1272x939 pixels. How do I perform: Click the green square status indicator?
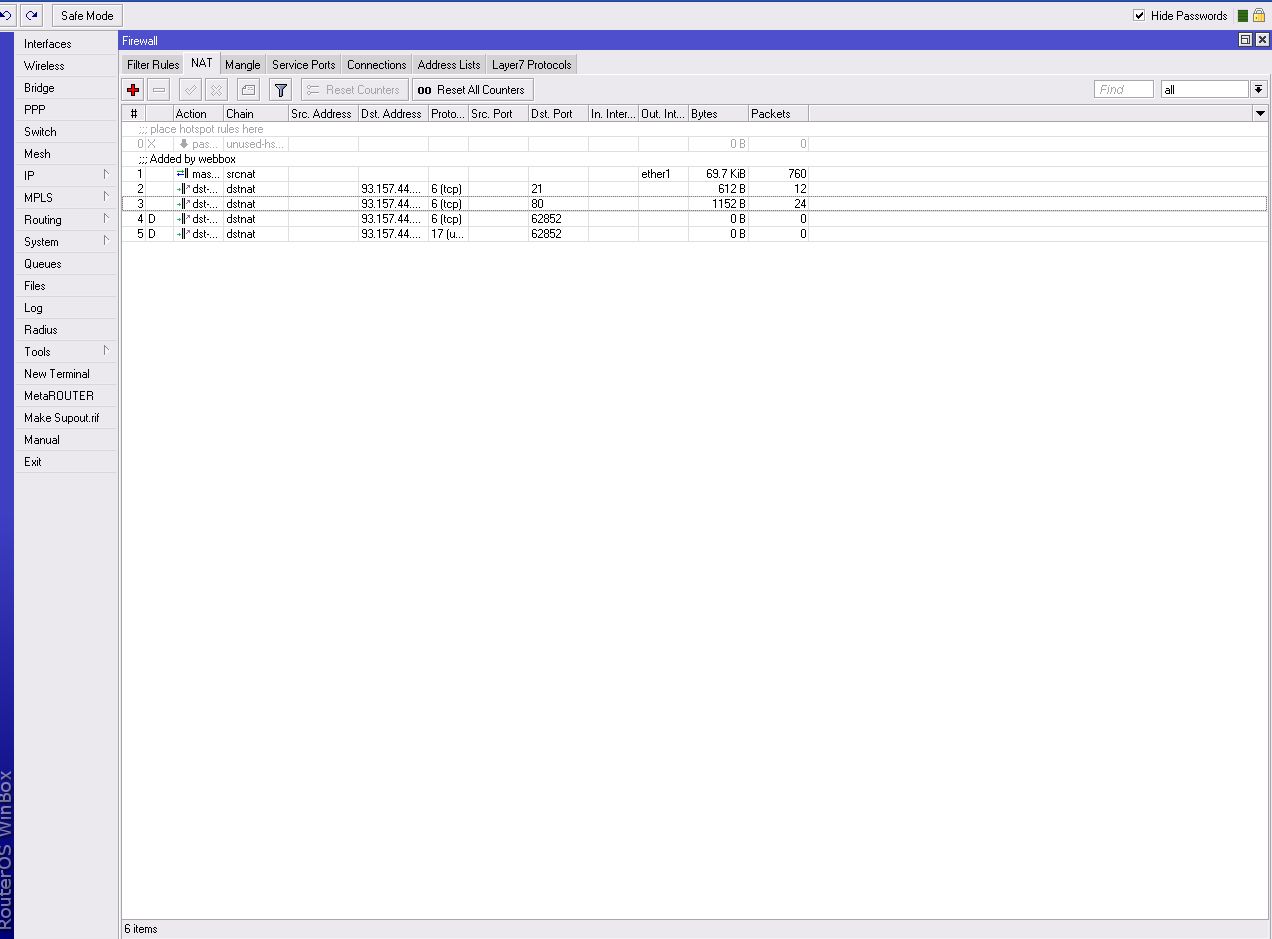pos(1243,16)
